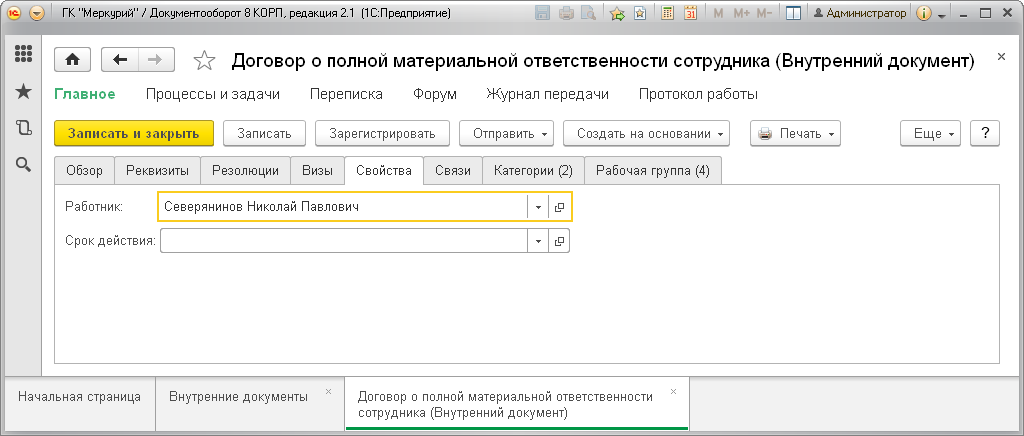1024x436 pixels.
Task: Open the Работник value with open icon
Action: 559,208
